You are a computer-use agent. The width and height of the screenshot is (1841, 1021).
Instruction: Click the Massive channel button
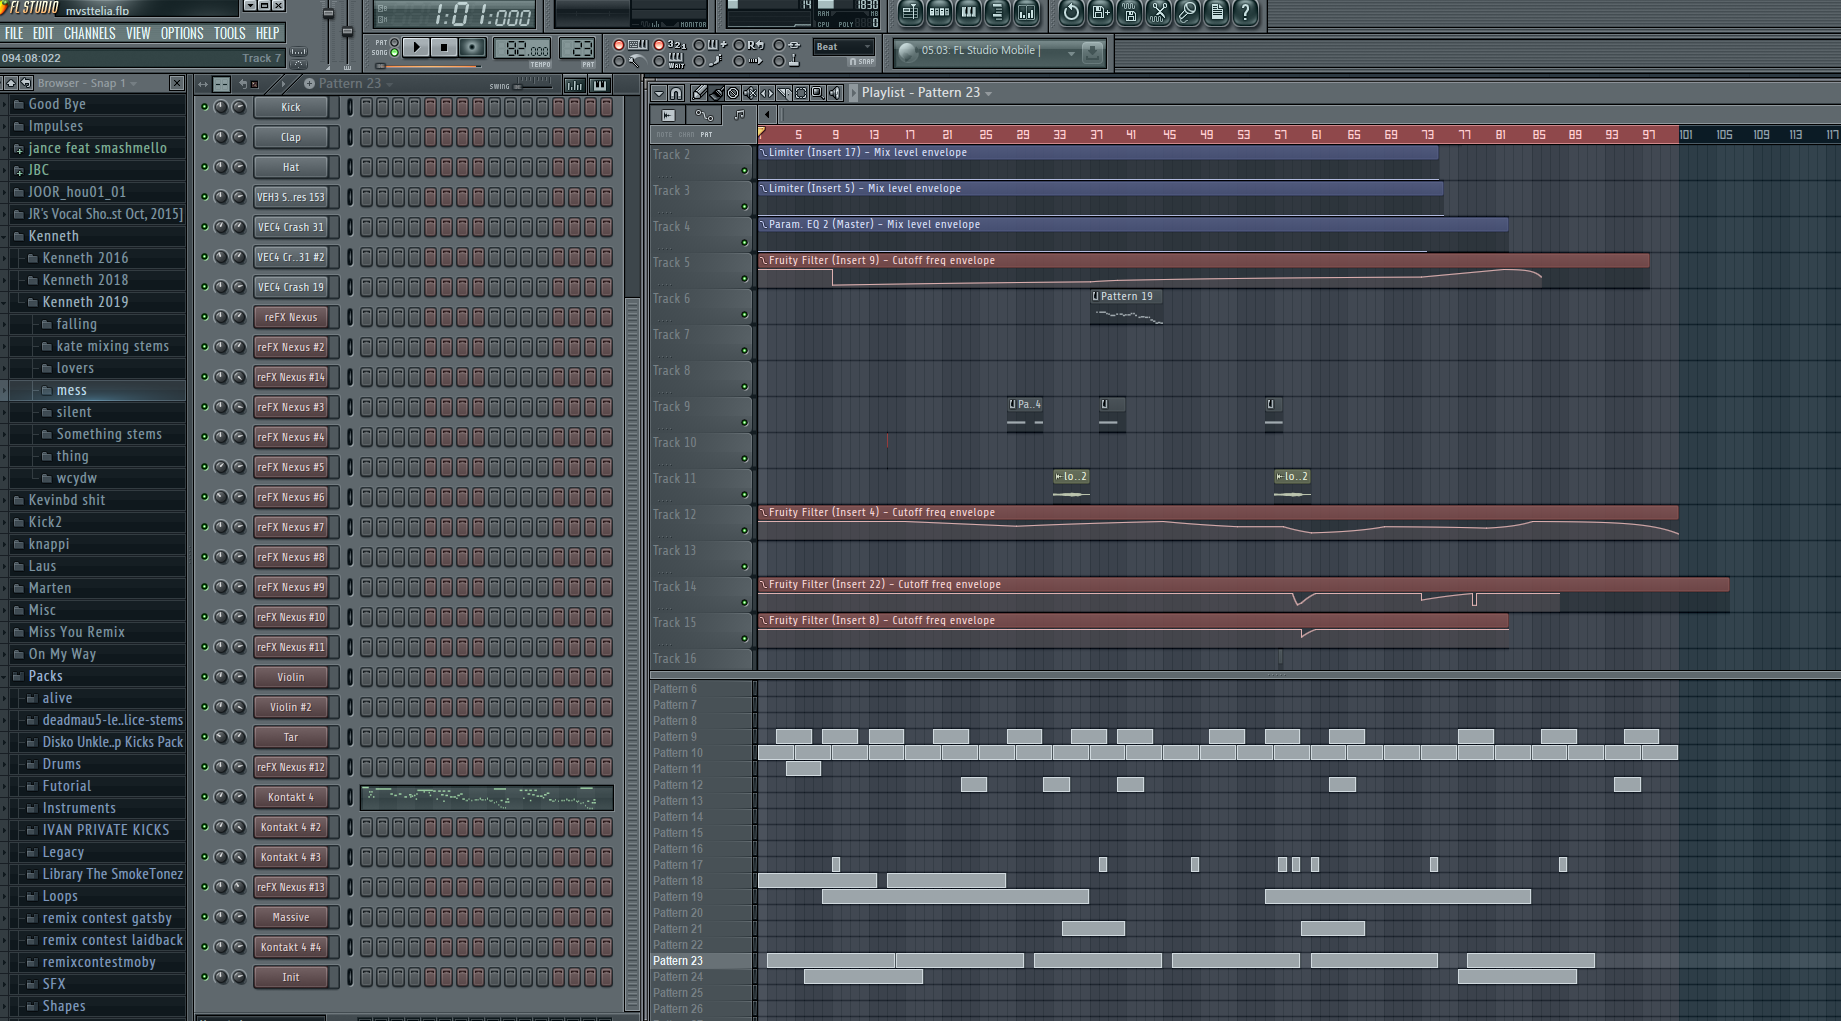(290, 917)
